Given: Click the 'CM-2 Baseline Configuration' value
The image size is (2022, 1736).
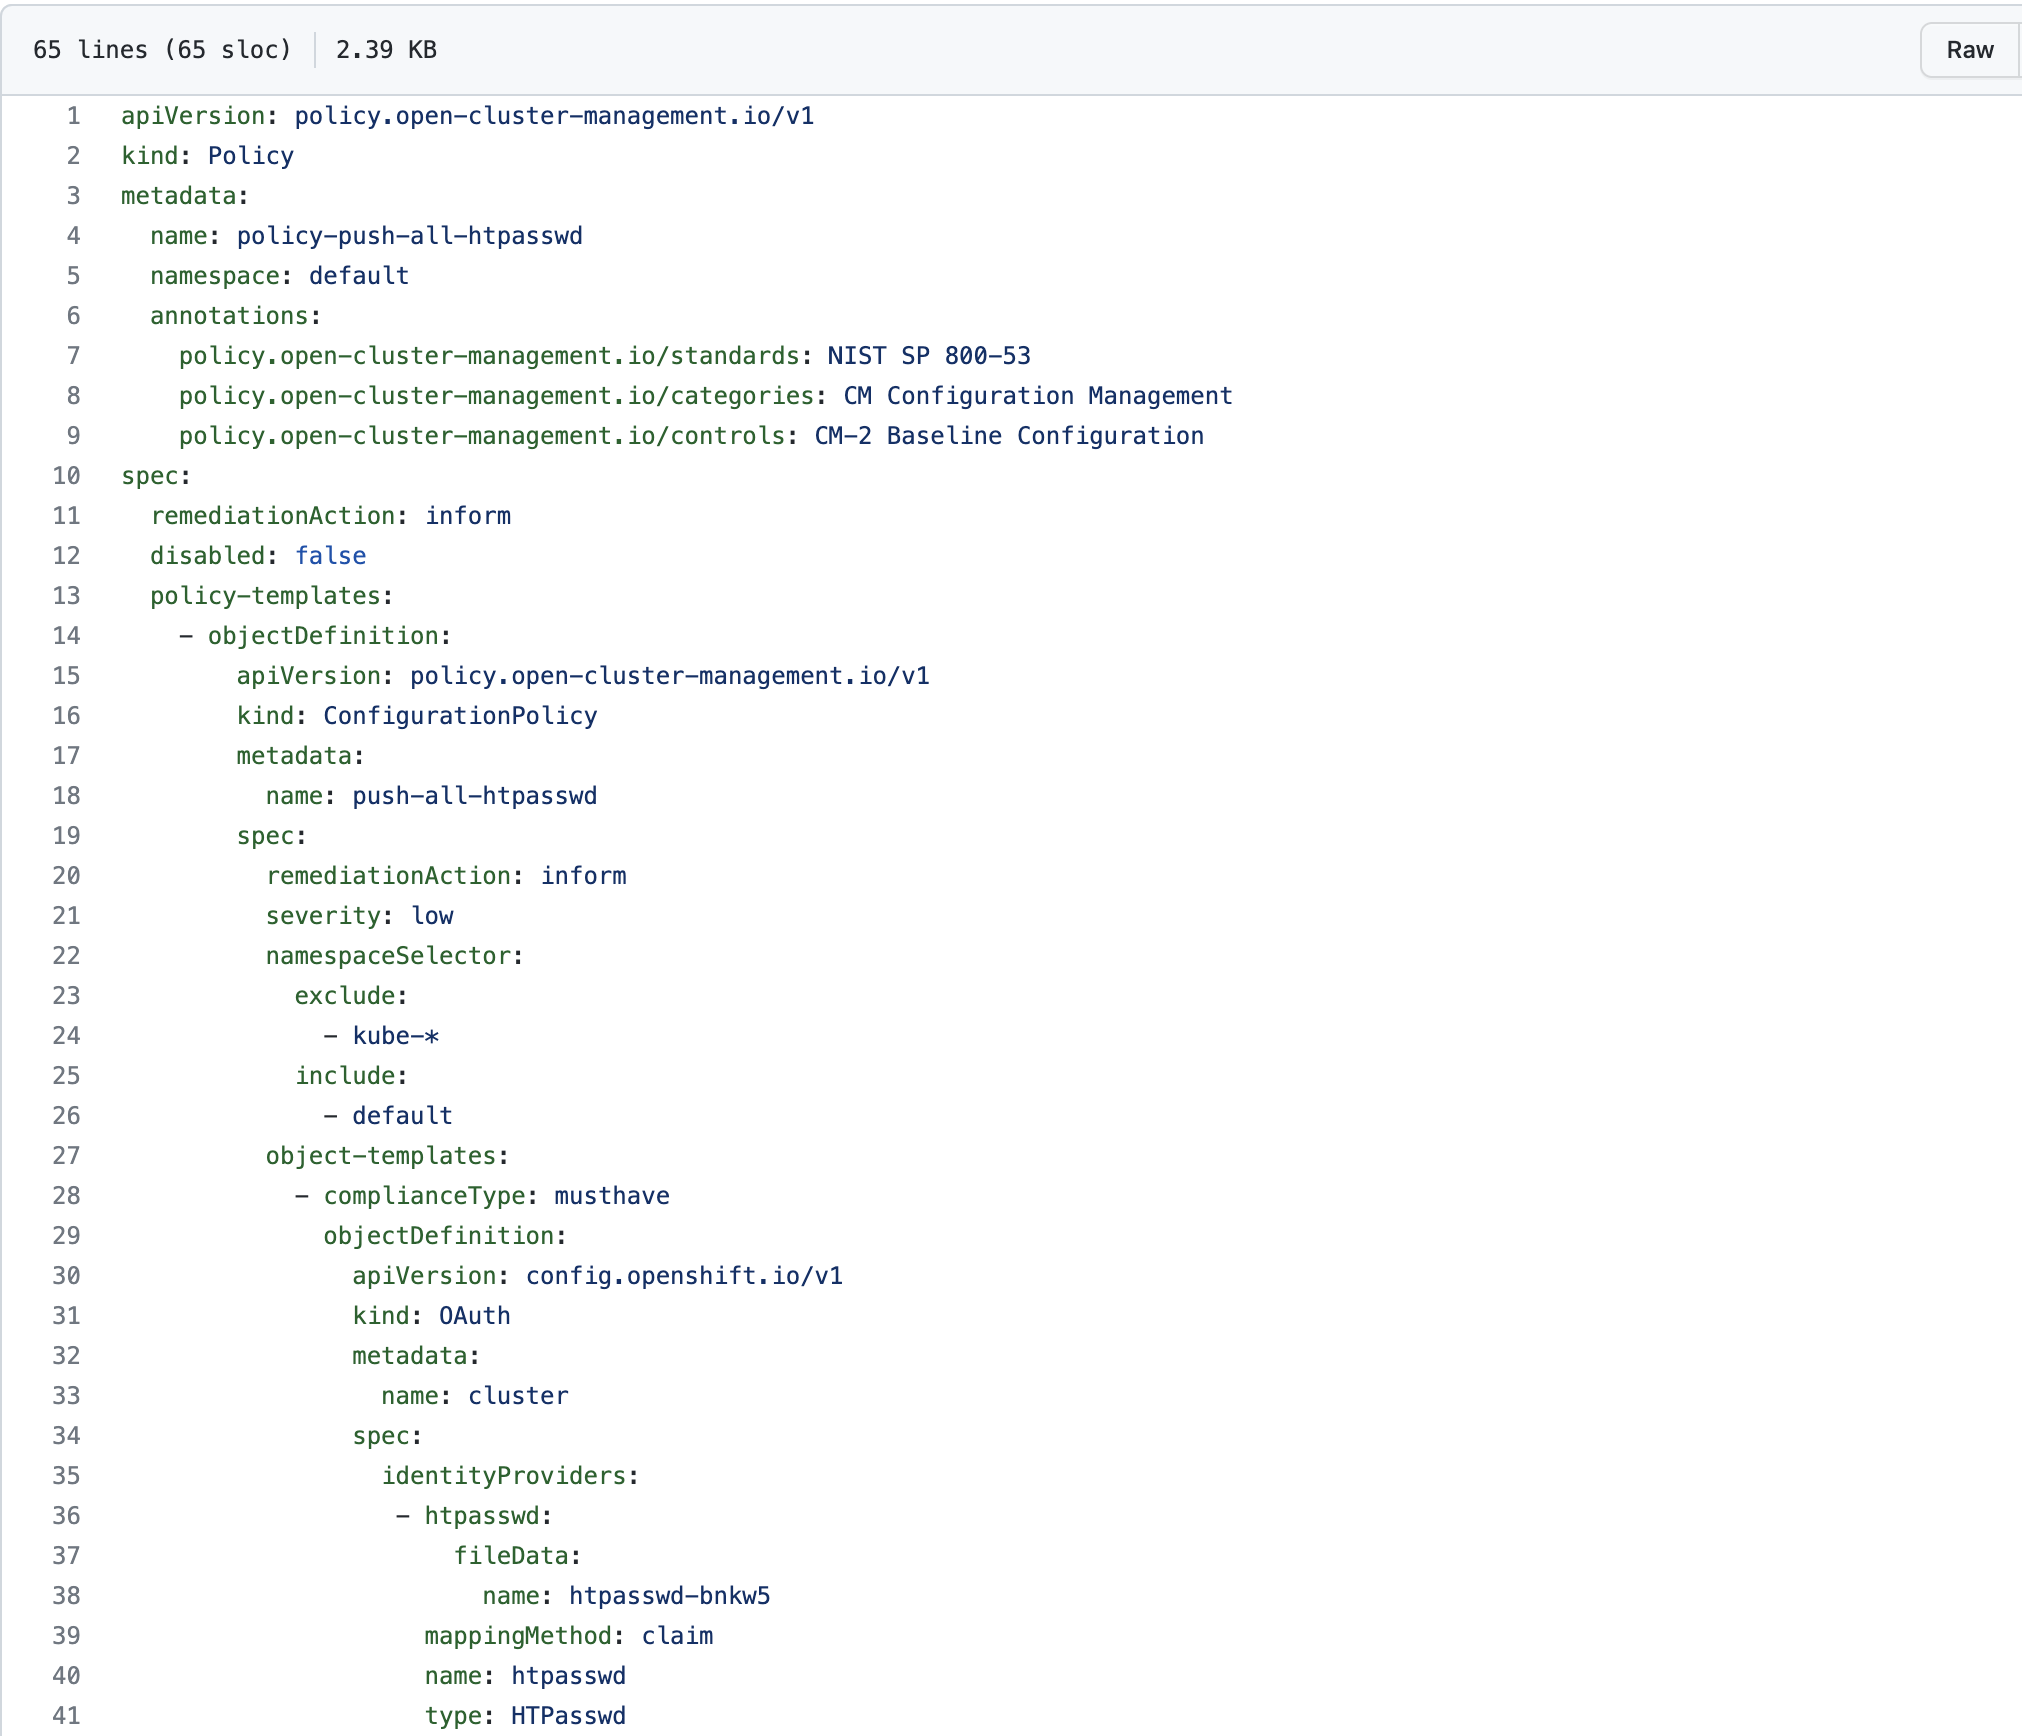Looking at the screenshot, I should pos(1008,436).
